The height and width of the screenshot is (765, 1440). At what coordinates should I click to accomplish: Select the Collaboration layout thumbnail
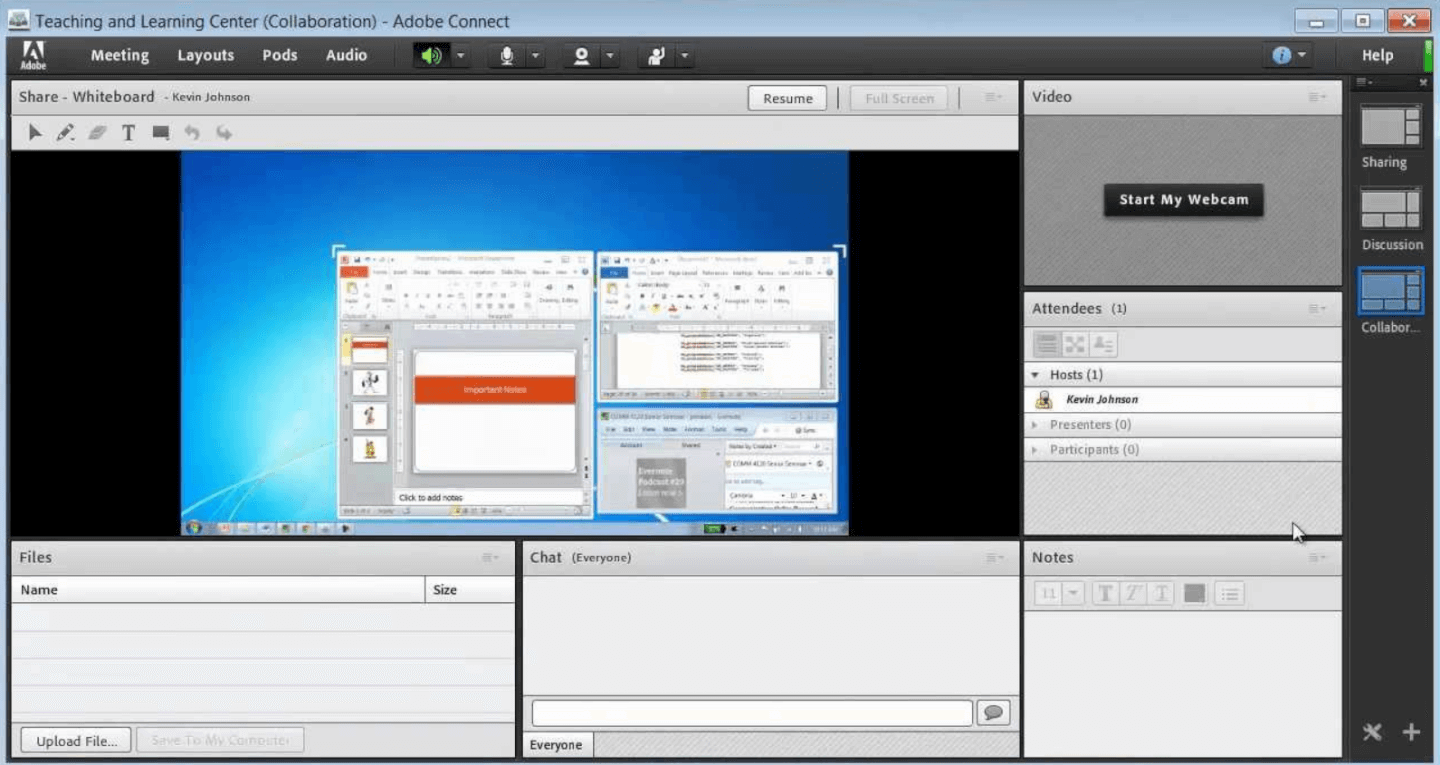pos(1391,292)
